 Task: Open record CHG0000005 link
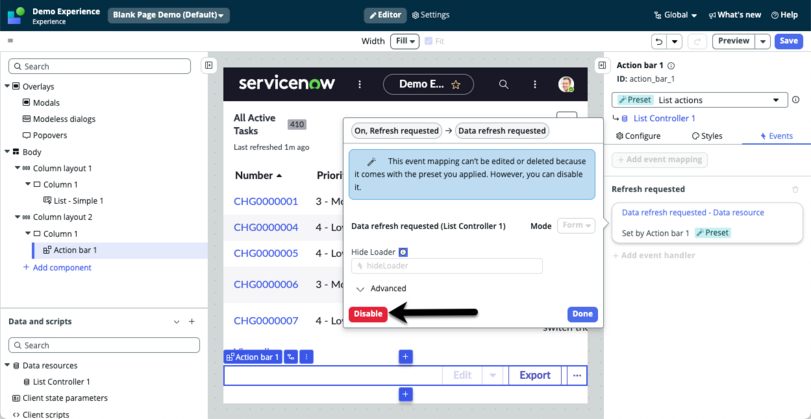[x=266, y=253]
